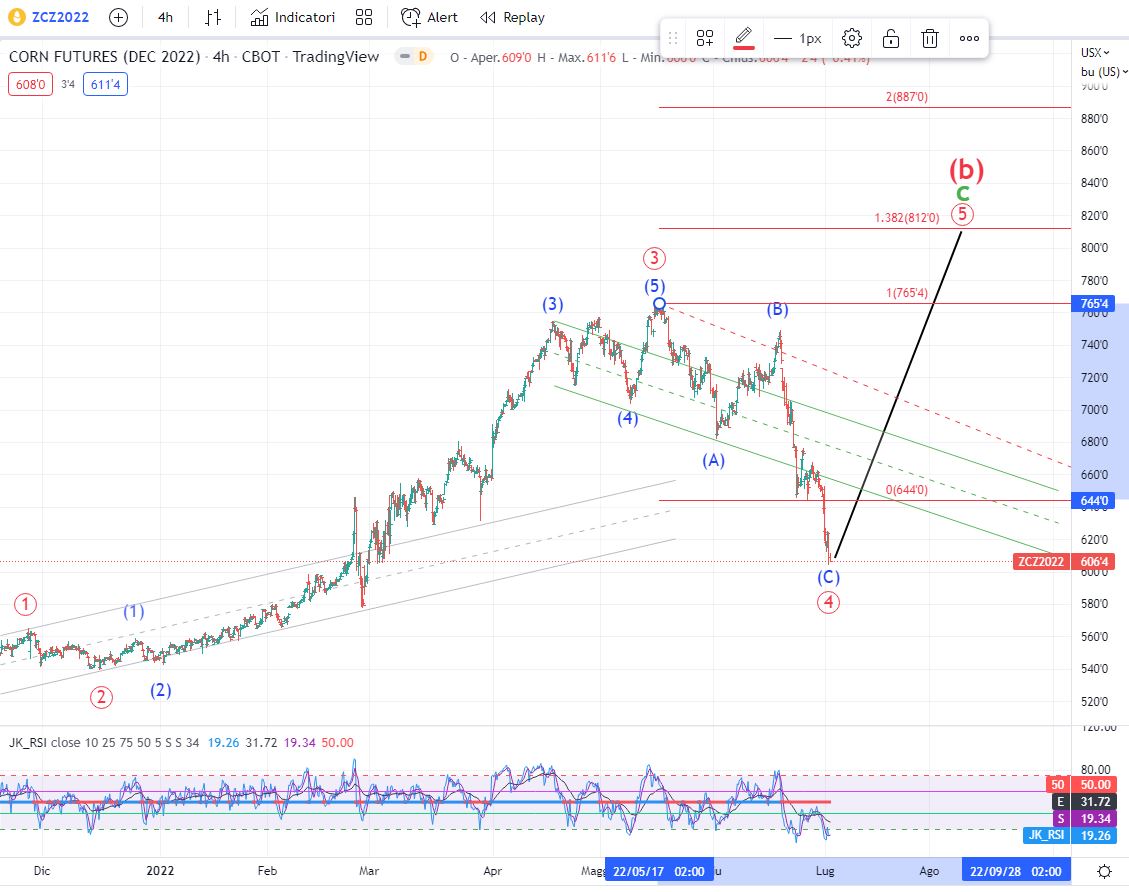Screen dimensions: 1129x892
Task: Open drawing templates in floating toolbar
Action: click(705, 38)
